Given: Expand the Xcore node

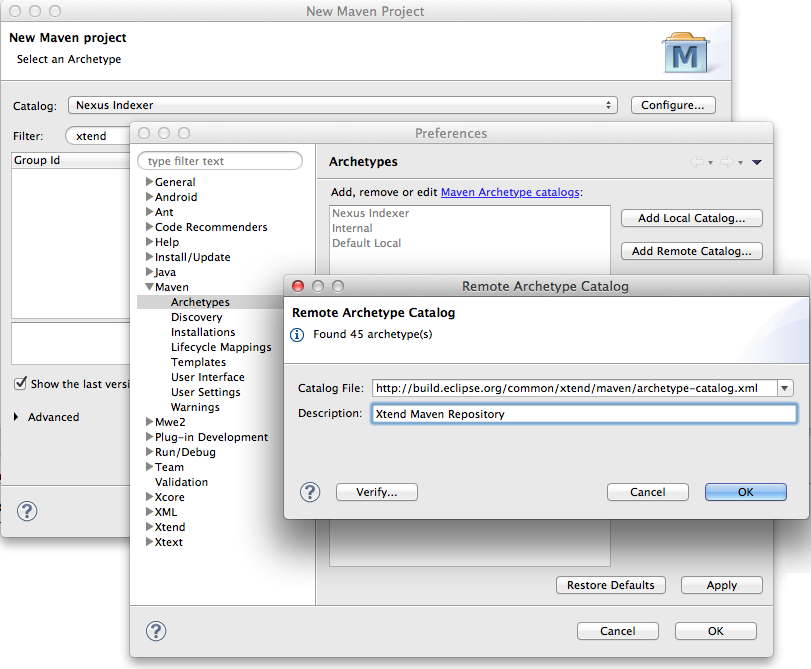Looking at the screenshot, I should [149, 497].
